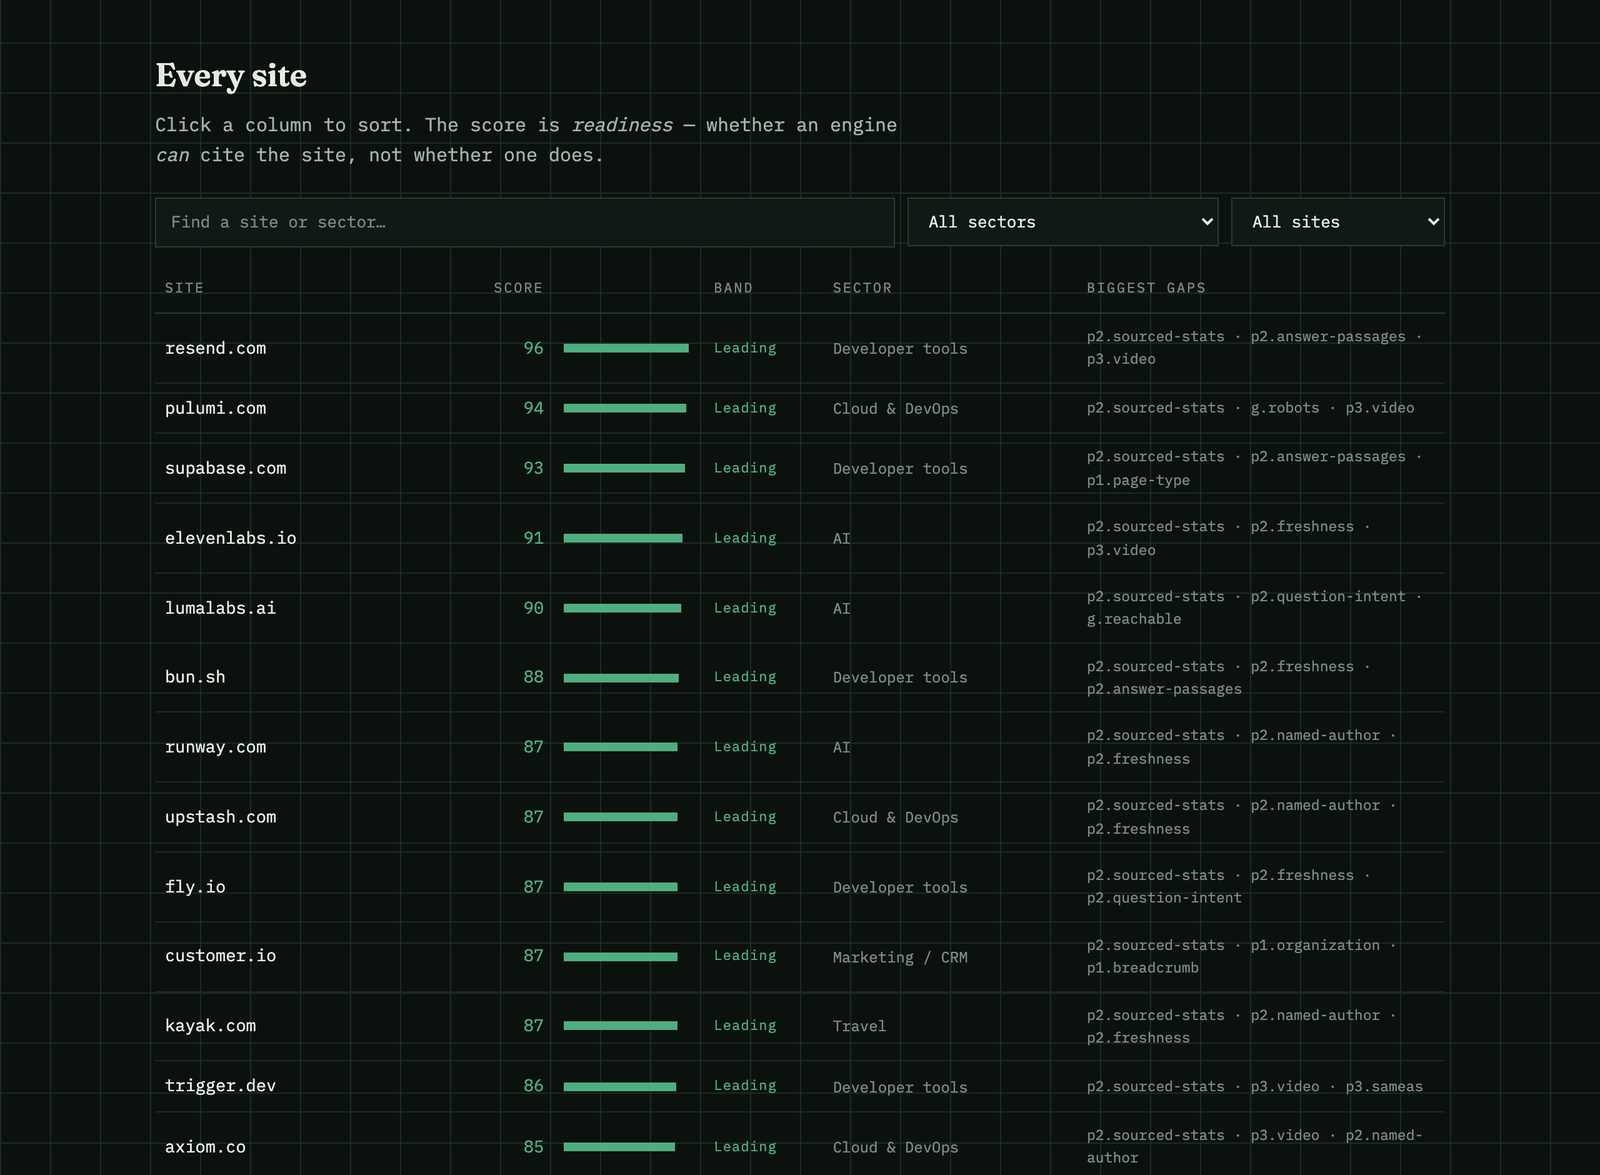Click the score 91 for elevenlabs.io
This screenshot has width=1600, height=1175.
(x=534, y=538)
